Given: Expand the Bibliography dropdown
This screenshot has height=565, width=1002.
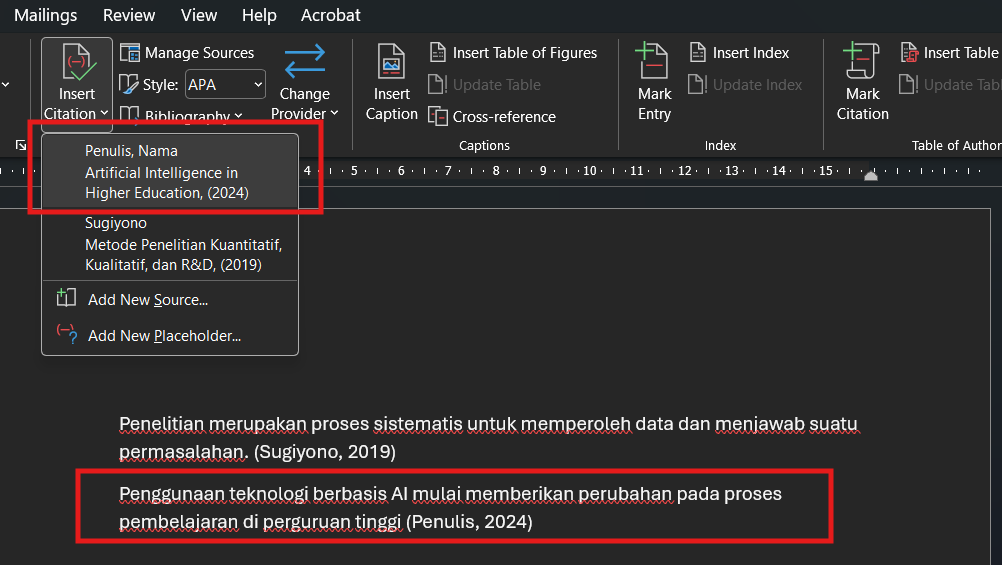Looking at the screenshot, I should [x=181, y=116].
